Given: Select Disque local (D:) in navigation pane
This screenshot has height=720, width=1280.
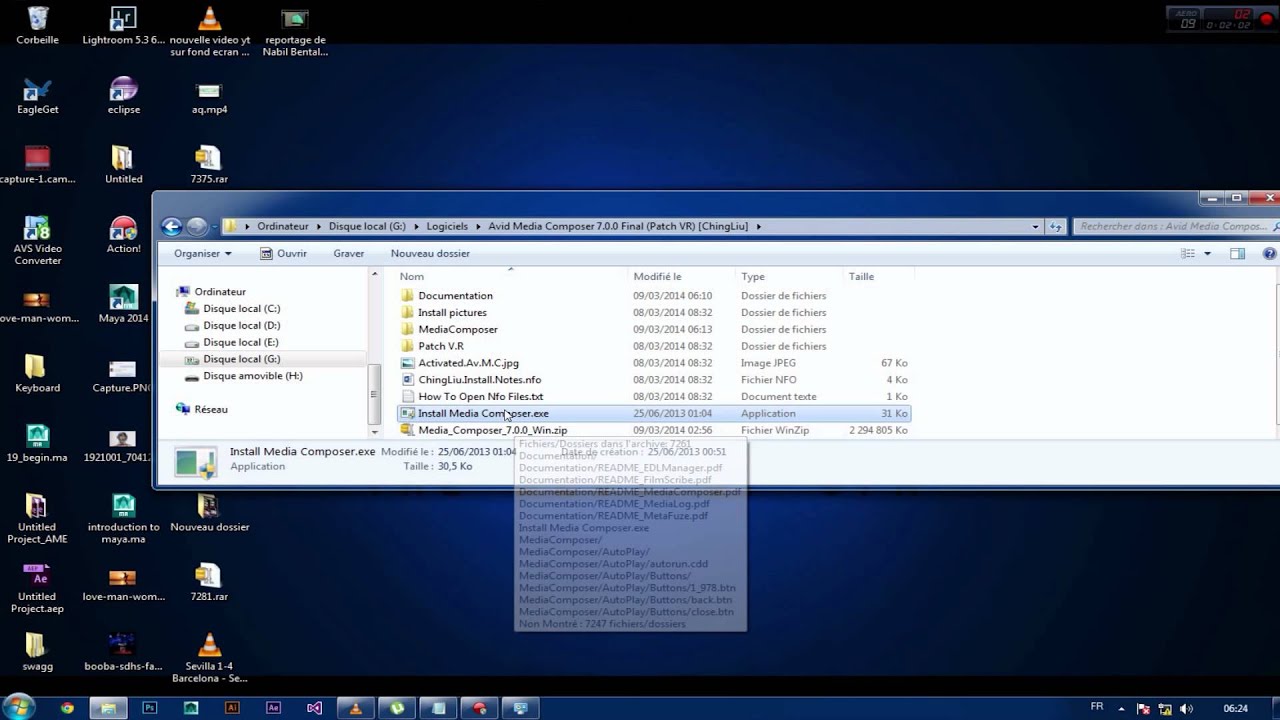Looking at the screenshot, I should pyautogui.click(x=241, y=326).
